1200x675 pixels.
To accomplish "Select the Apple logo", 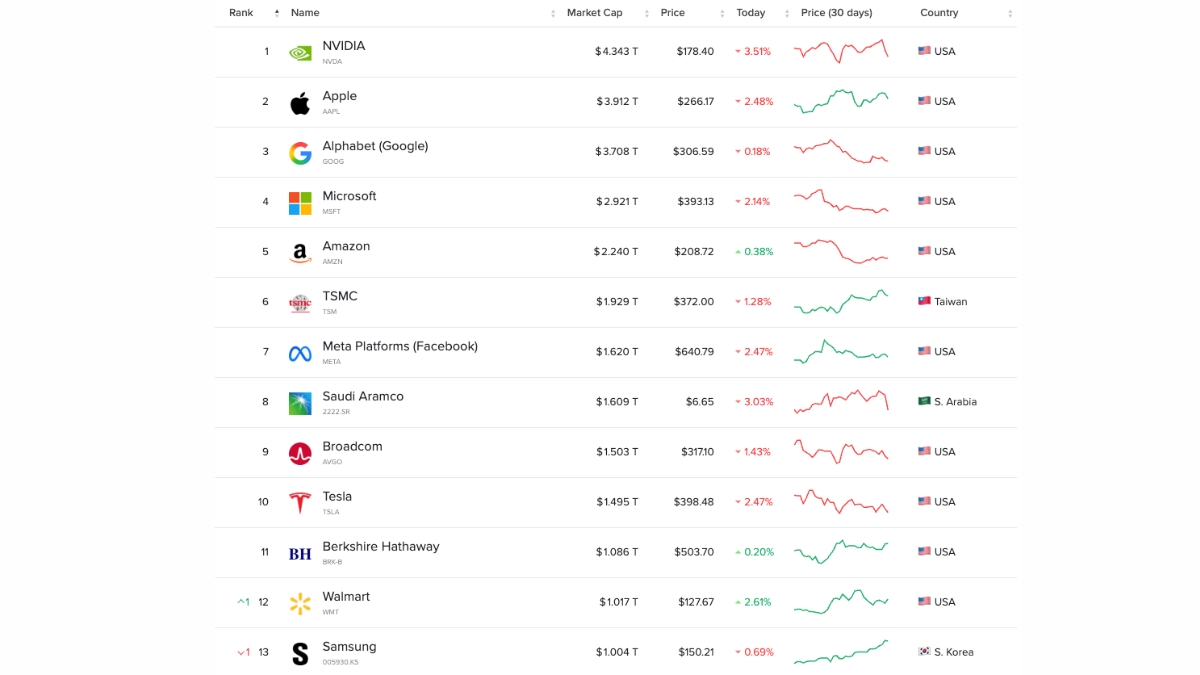I will (x=299, y=101).
